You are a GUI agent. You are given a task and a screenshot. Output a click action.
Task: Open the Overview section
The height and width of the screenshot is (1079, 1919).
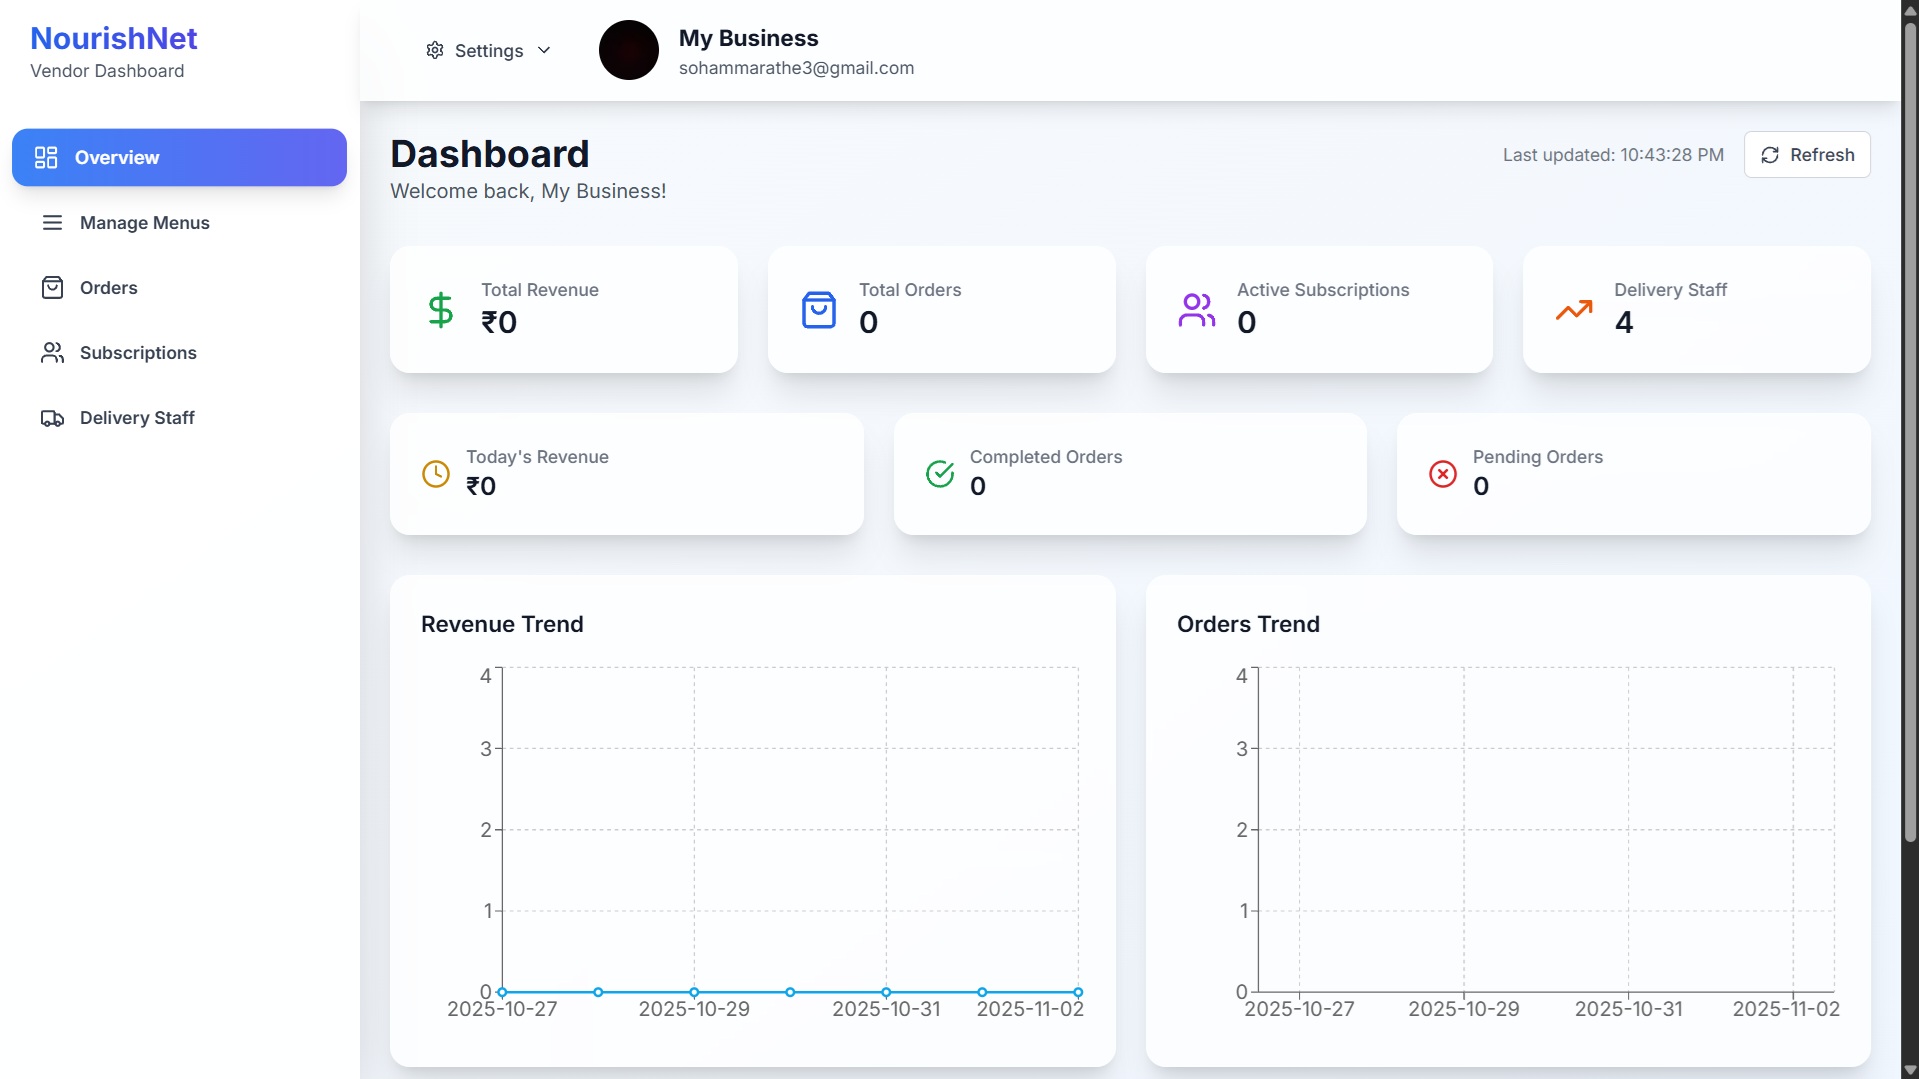[179, 157]
